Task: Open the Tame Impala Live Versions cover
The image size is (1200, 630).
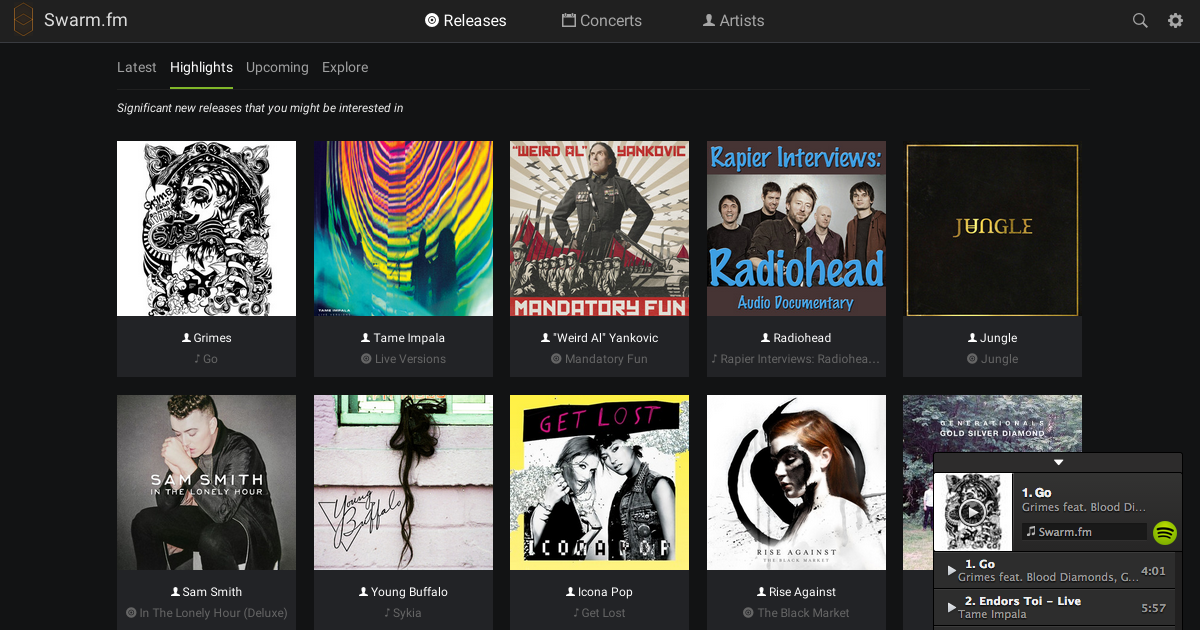Action: 403,229
